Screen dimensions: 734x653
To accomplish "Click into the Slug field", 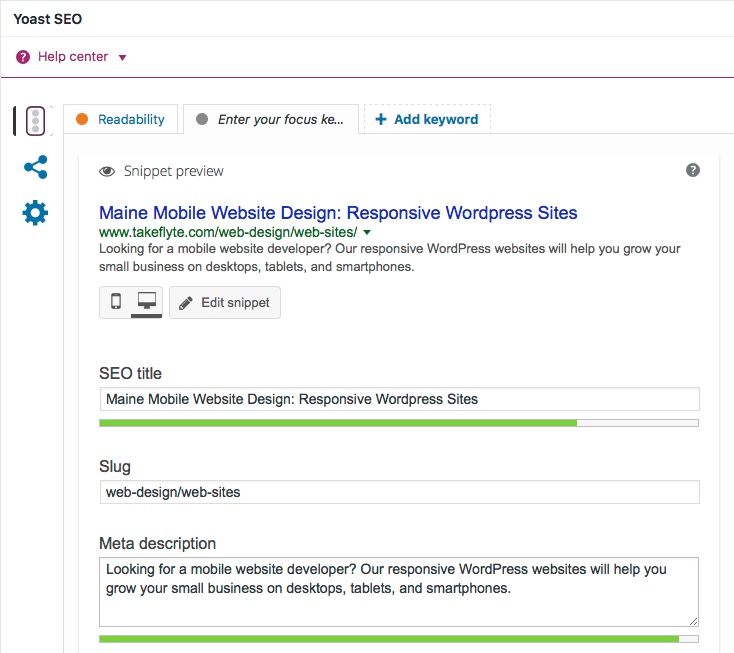I will click(x=399, y=492).
